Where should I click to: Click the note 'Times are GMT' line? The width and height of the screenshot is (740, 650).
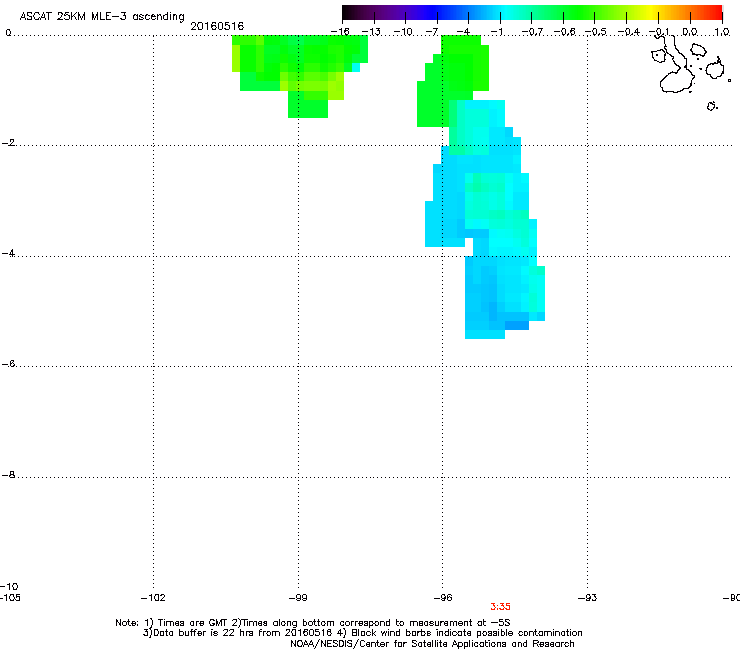point(312,623)
